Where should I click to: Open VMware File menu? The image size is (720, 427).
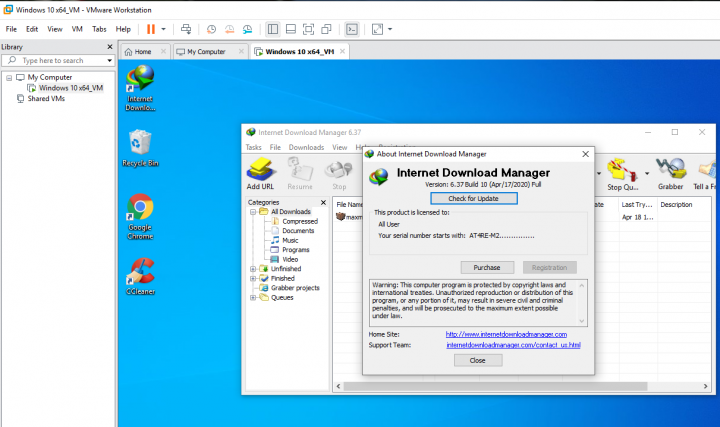click(x=11, y=29)
